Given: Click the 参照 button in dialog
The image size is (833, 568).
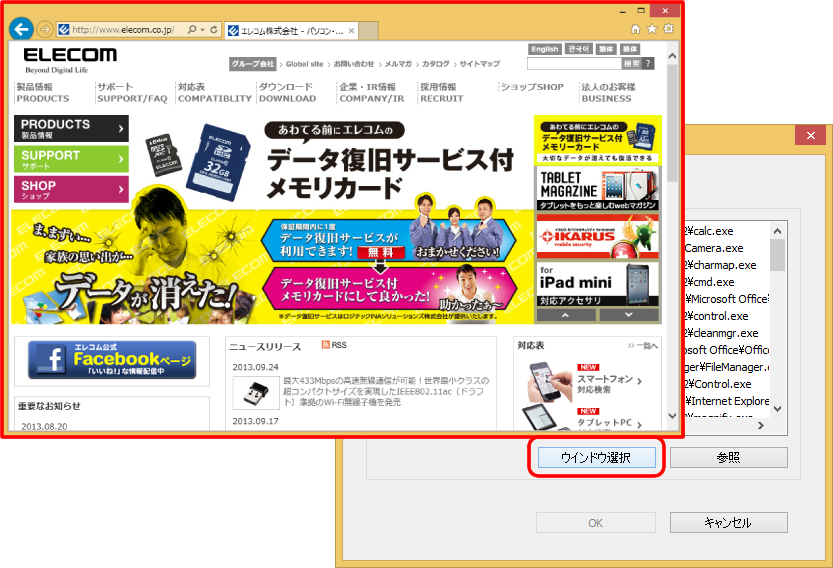Looking at the screenshot, I should coord(728,457).
